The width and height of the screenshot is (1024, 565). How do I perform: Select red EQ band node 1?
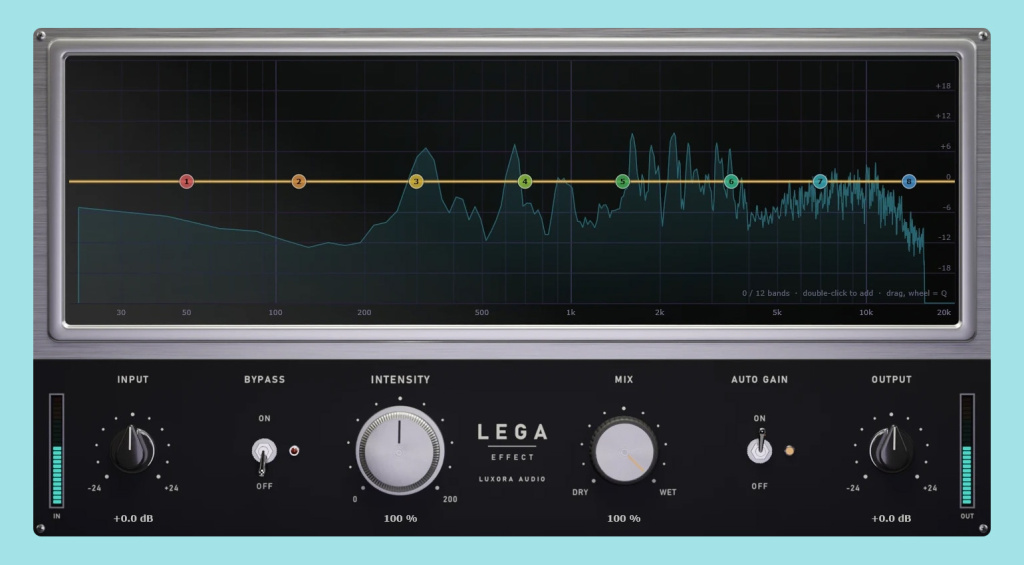[x=187, y=182]
